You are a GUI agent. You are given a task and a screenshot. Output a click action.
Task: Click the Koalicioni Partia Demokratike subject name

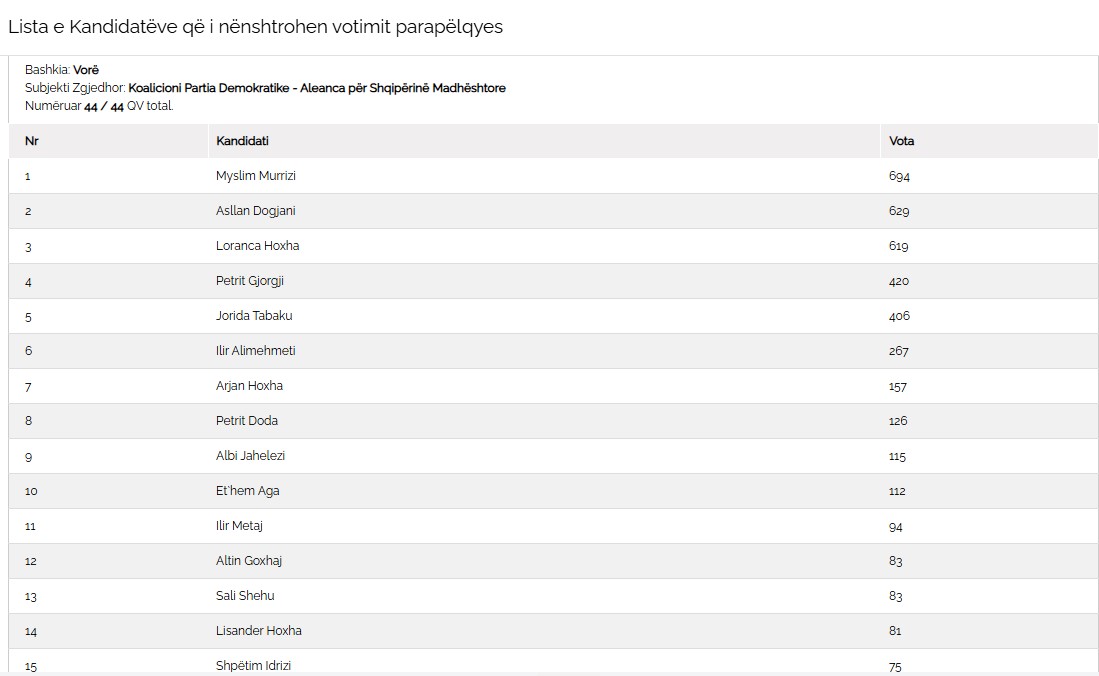317,88
